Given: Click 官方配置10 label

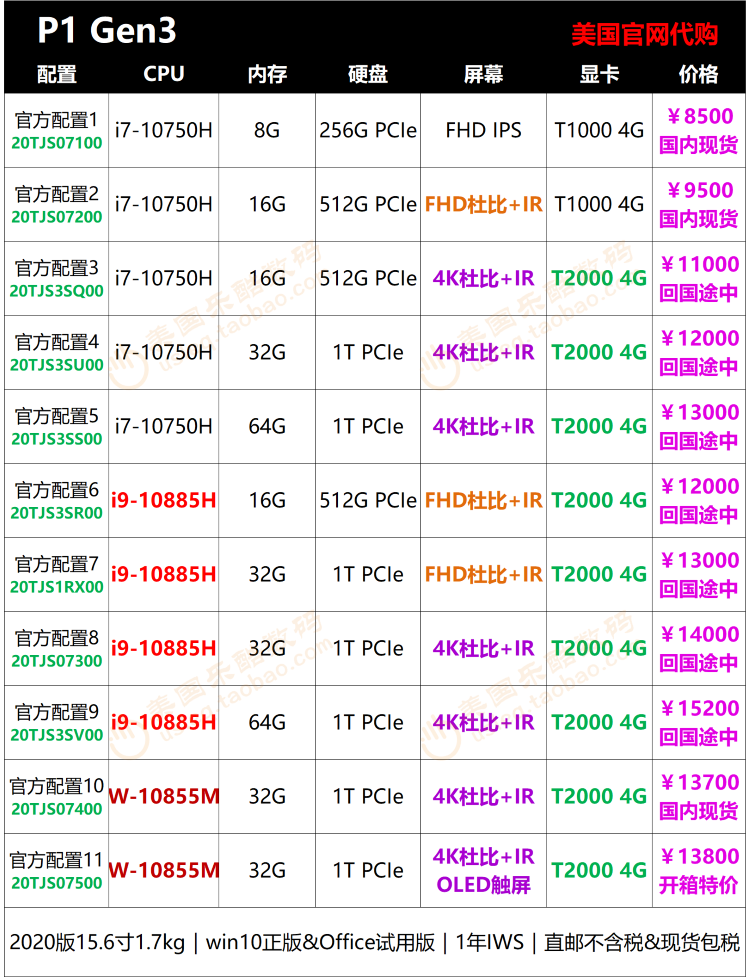Looking at the screenshot, I should point(57,786).
